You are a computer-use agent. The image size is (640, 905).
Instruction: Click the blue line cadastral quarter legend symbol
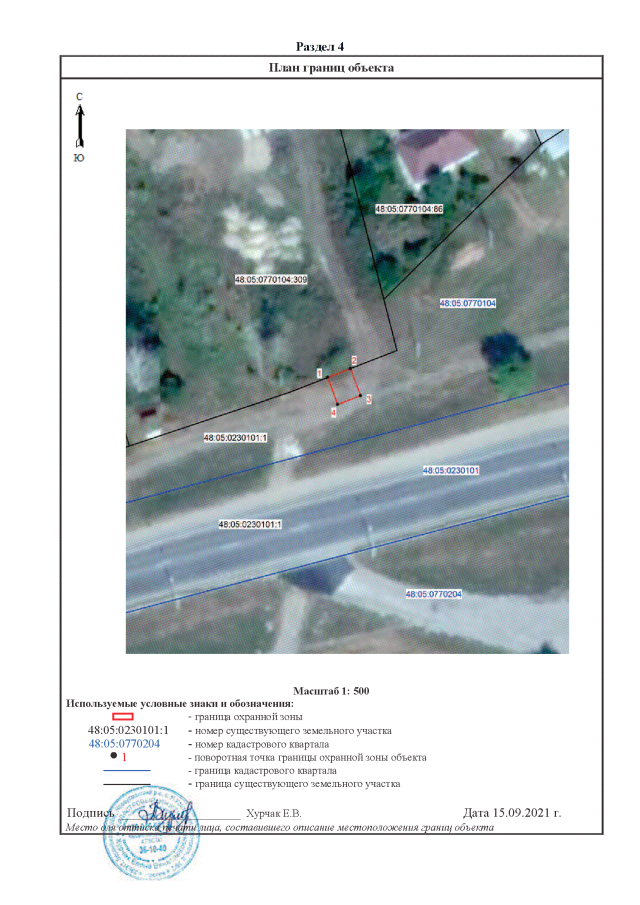[125, 771]
